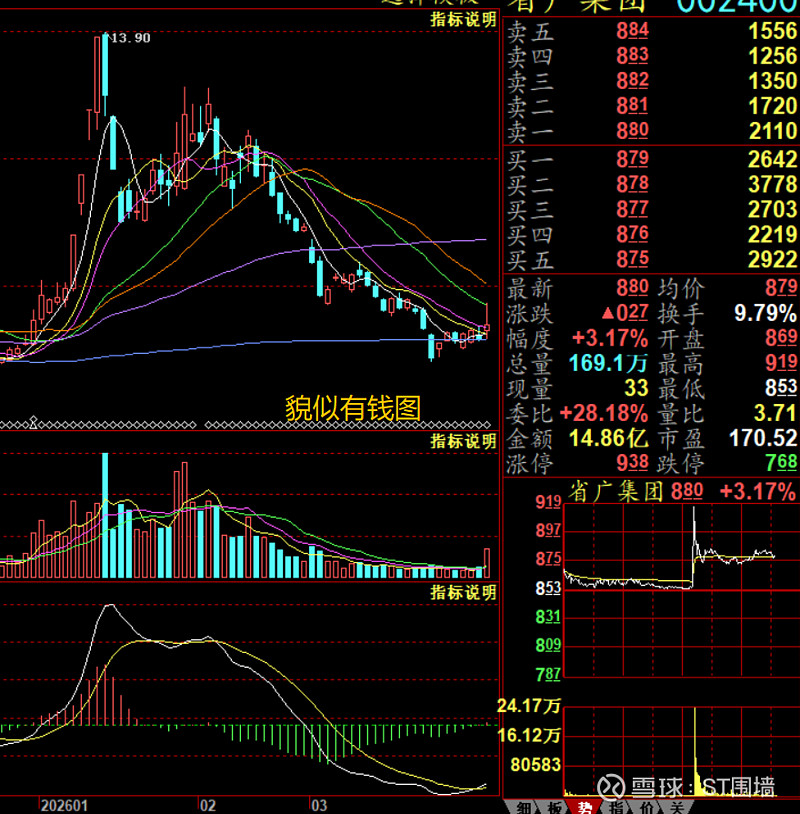Select the 买五 row priced 875
This screenshot has width=800, height=814.
click(652, 259)
